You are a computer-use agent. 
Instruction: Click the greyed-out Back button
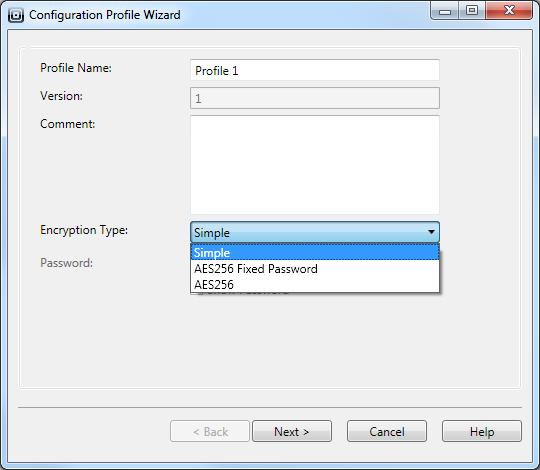pyautogui.click(x=210, y=431)
